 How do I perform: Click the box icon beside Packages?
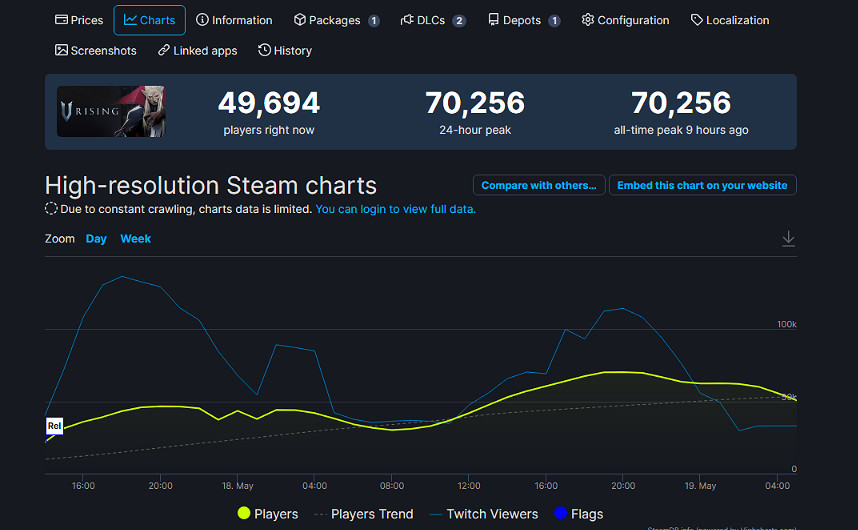pos(300,20)
